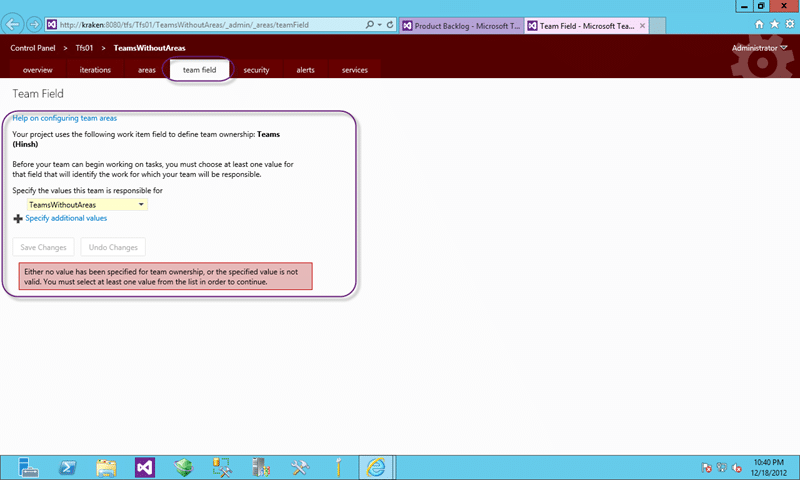Screen dimensions: 800x480
Task: Open the browser Tools gear icon
Action: [x=790, y=24]
